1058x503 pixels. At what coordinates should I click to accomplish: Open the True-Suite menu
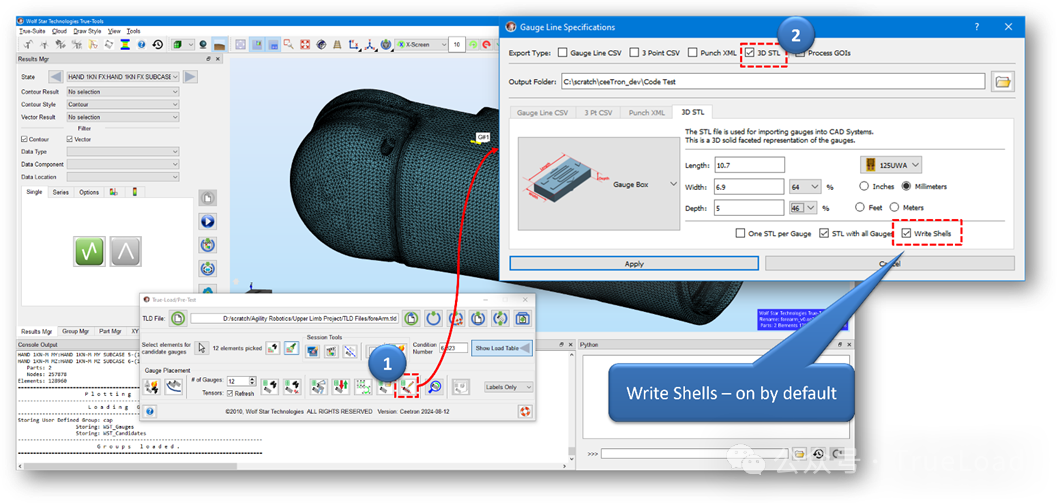32,31
